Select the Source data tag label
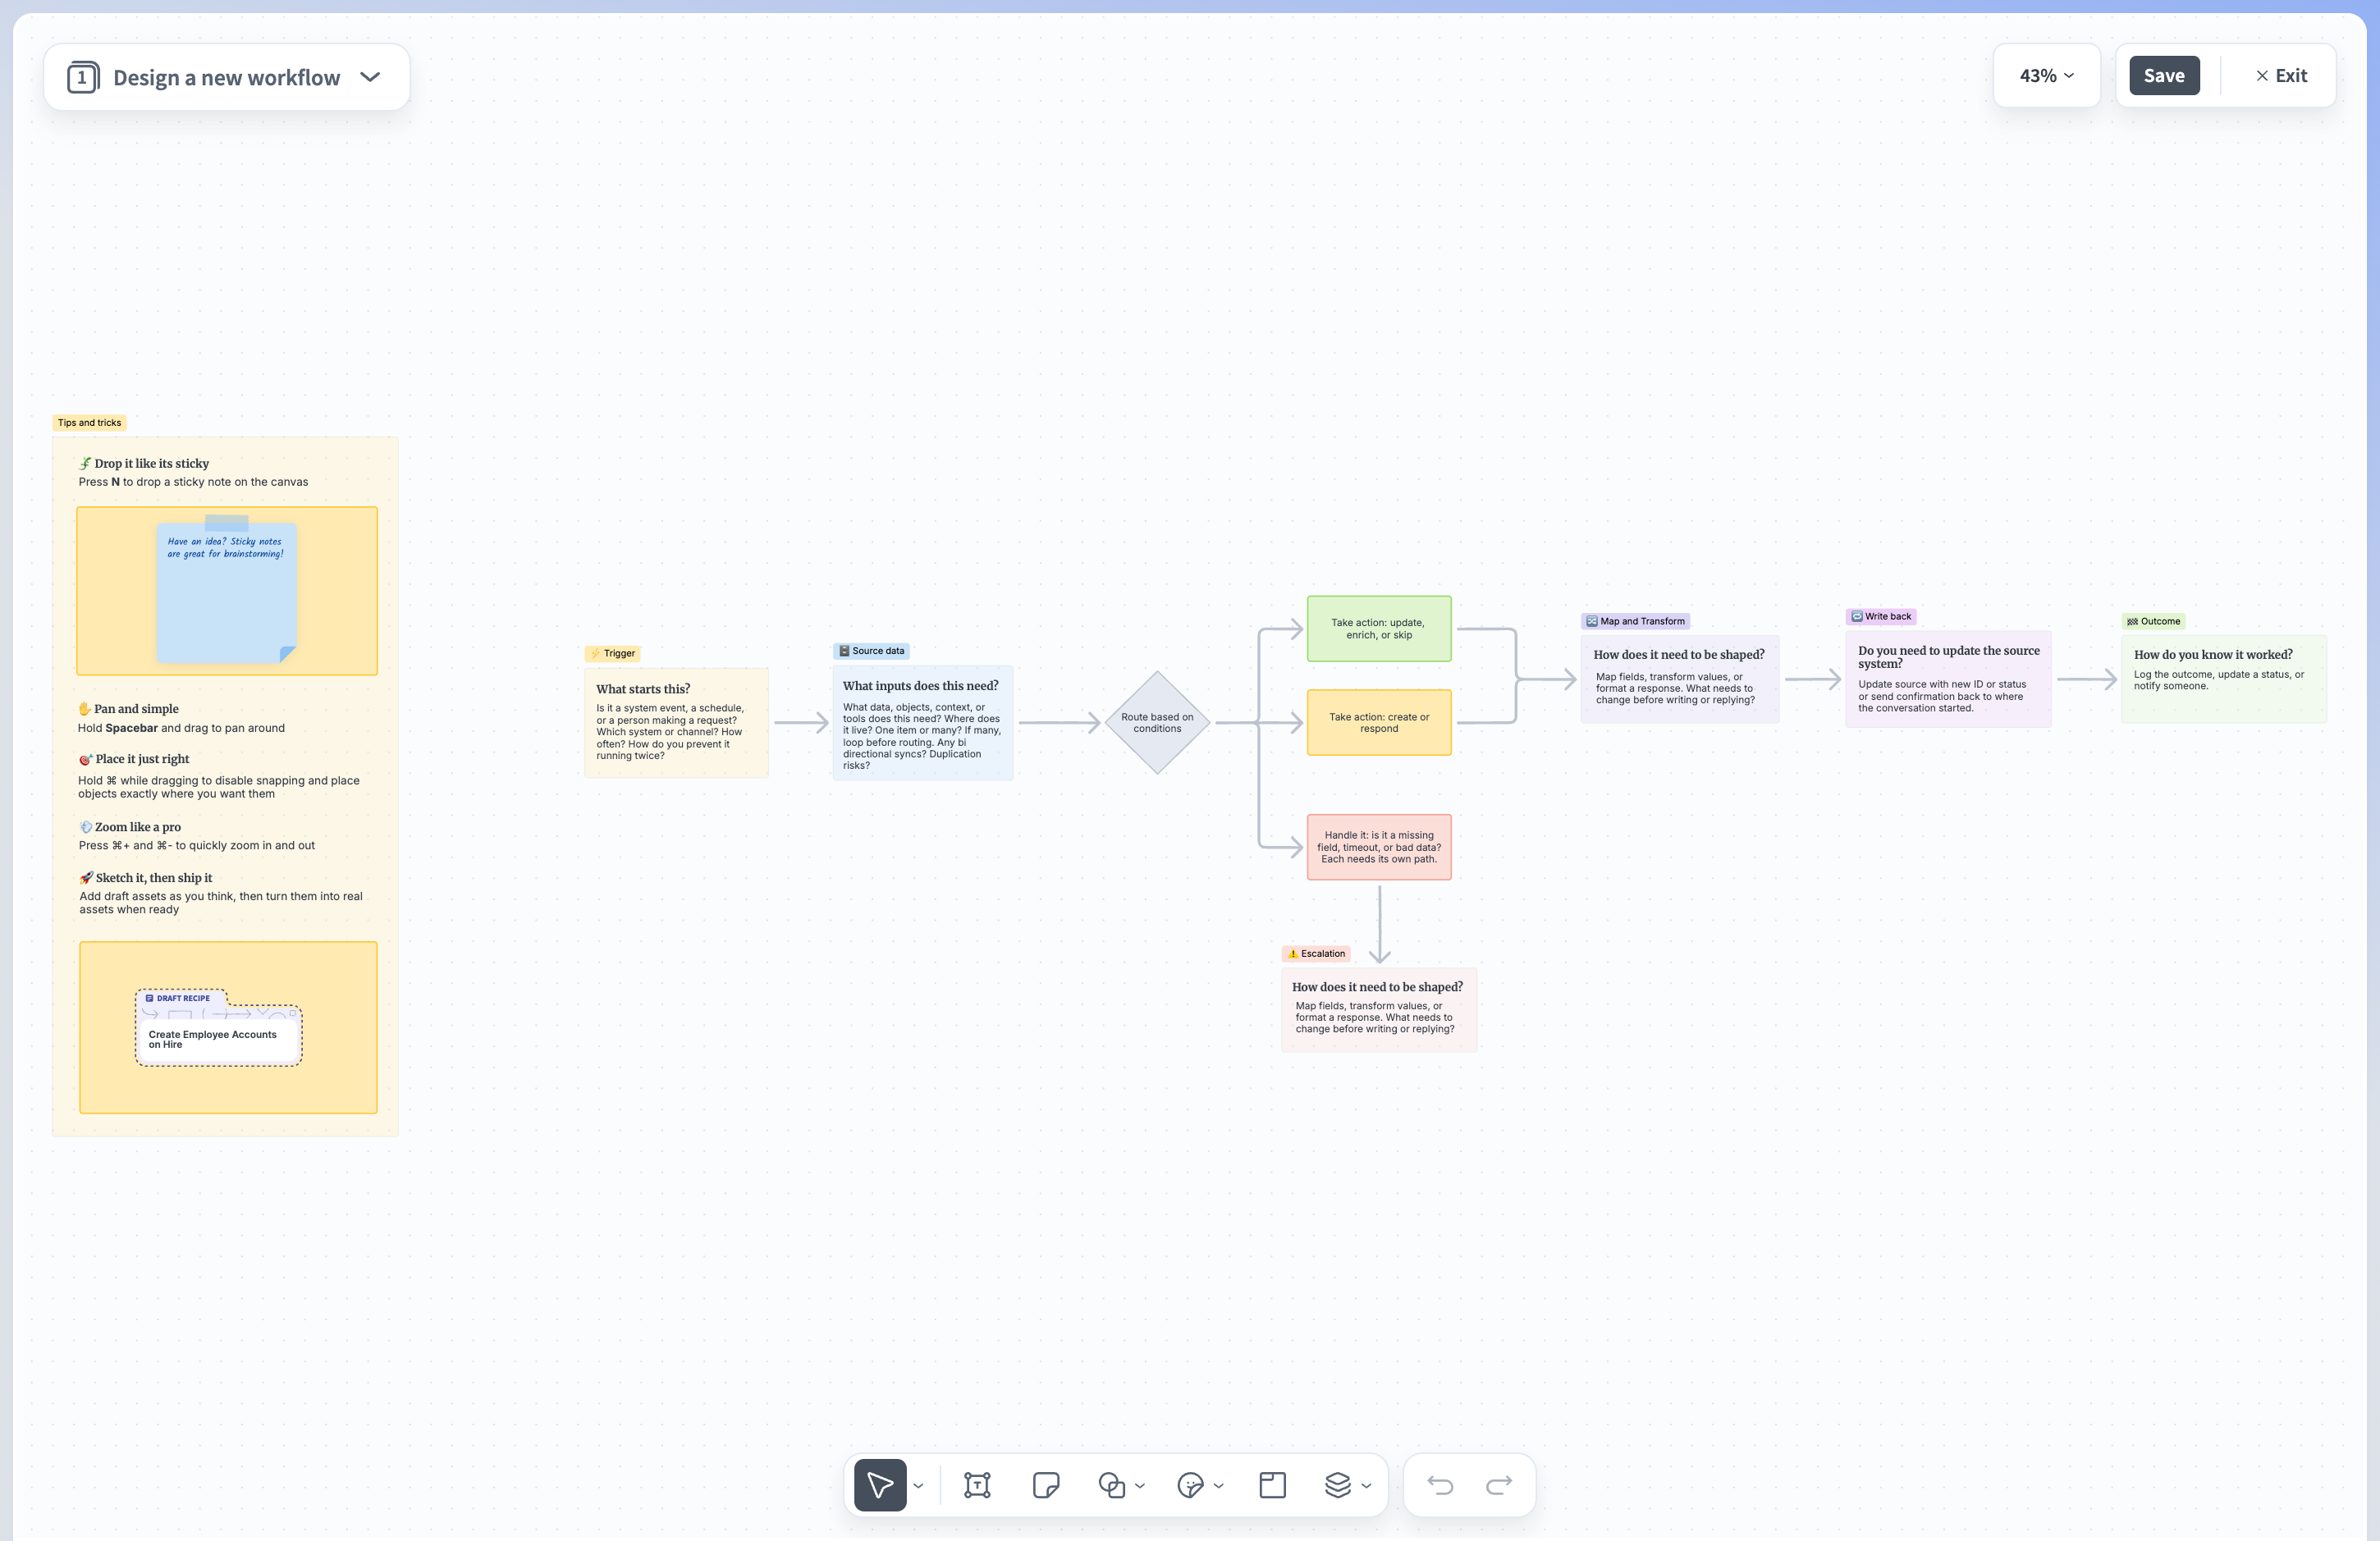This screenshot has height=1541, width=2380. 871,651
